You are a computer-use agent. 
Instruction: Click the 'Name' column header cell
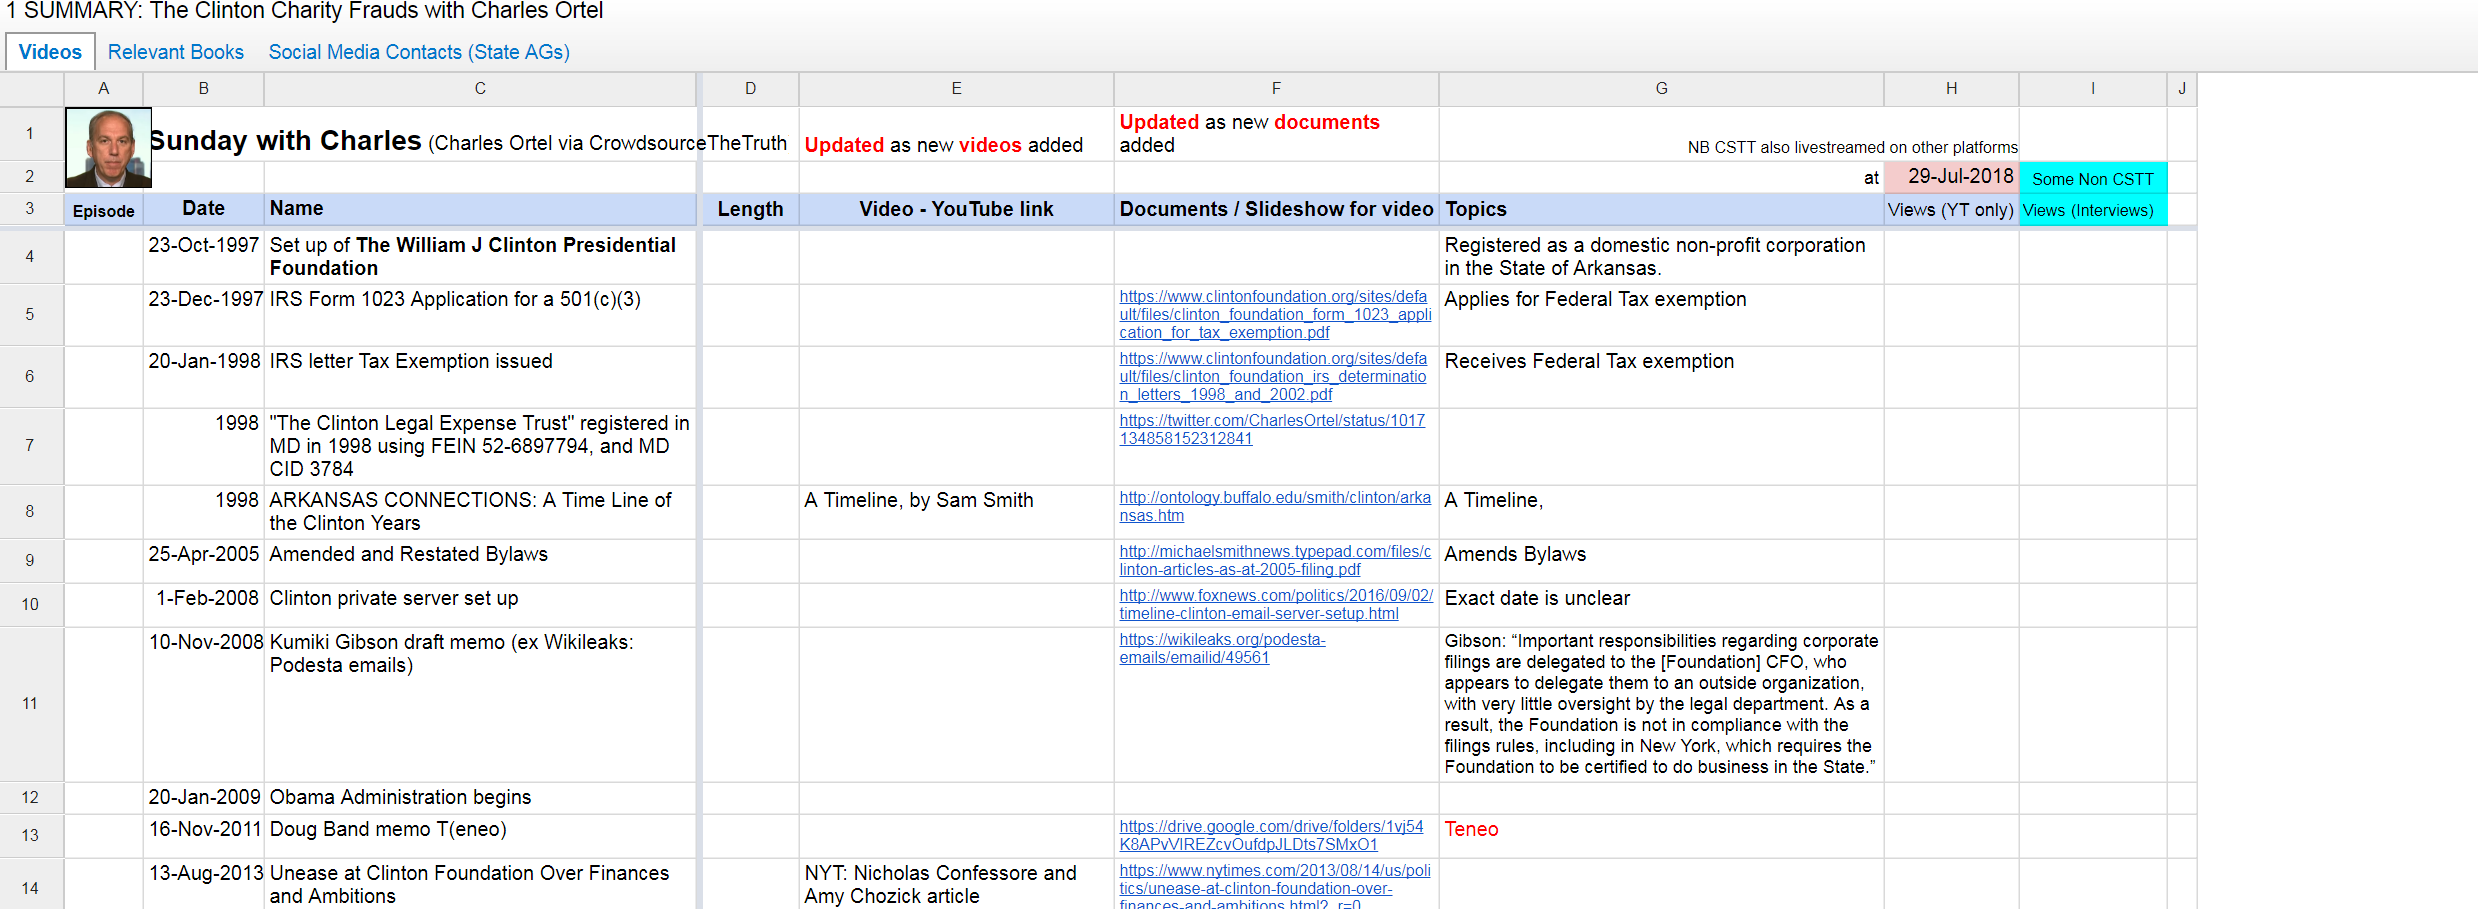(480, 209)
